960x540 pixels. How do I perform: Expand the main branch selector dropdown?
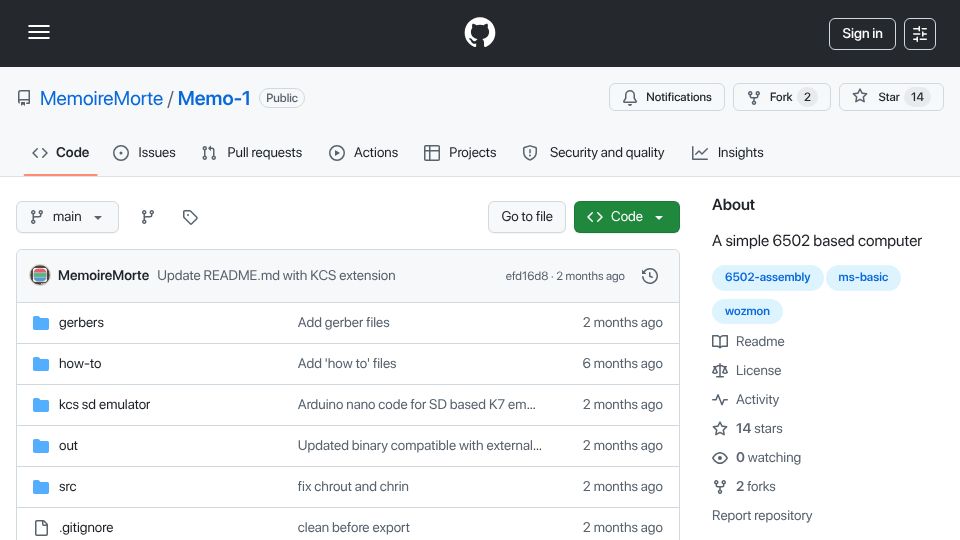click(67, 217)
